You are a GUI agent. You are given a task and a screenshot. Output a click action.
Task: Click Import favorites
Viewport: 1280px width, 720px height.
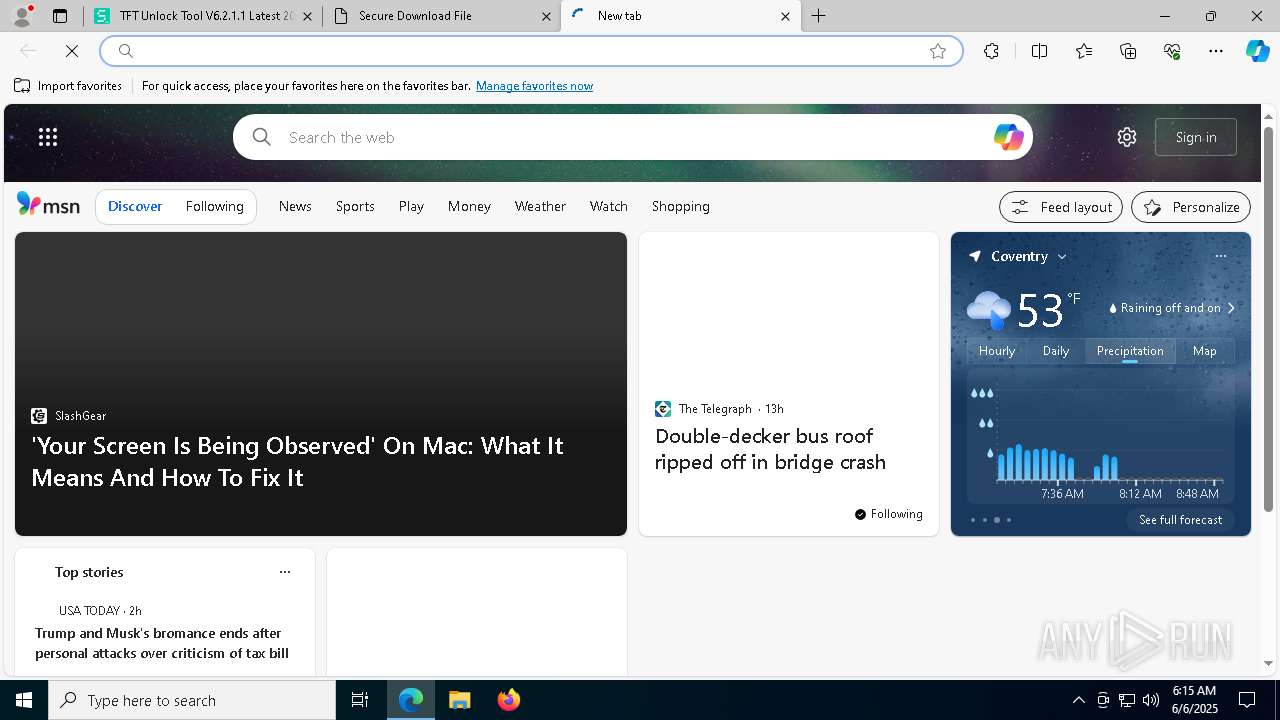[68, 86]
